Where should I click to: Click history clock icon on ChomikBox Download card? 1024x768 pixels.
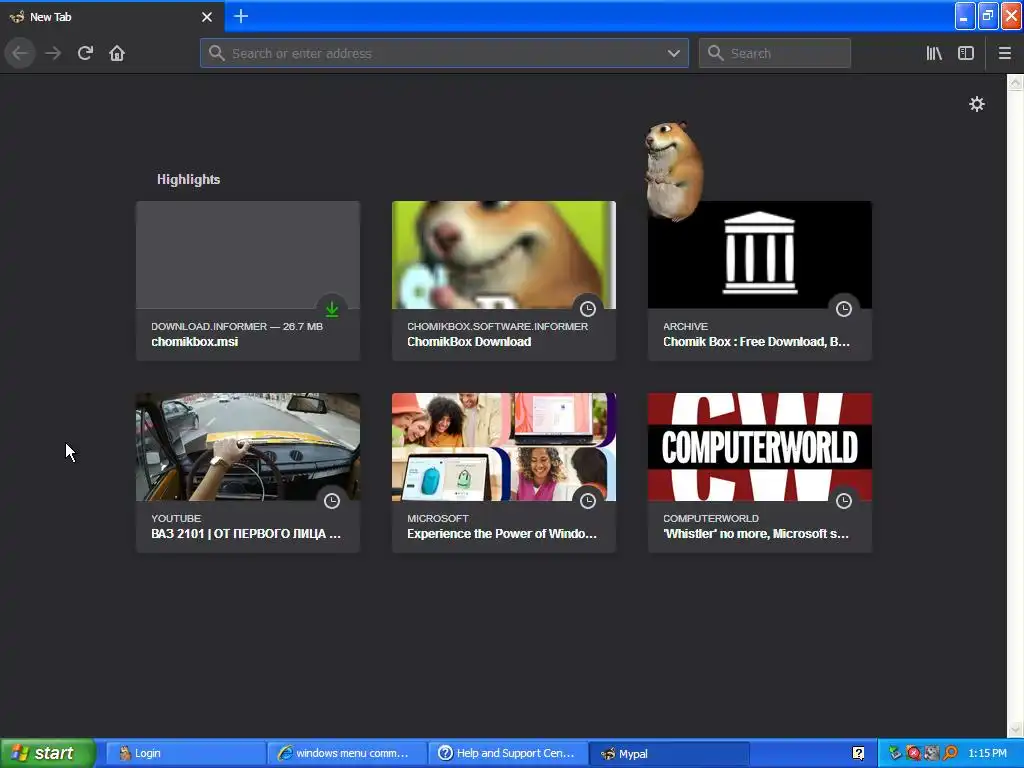tap(588, 309)
